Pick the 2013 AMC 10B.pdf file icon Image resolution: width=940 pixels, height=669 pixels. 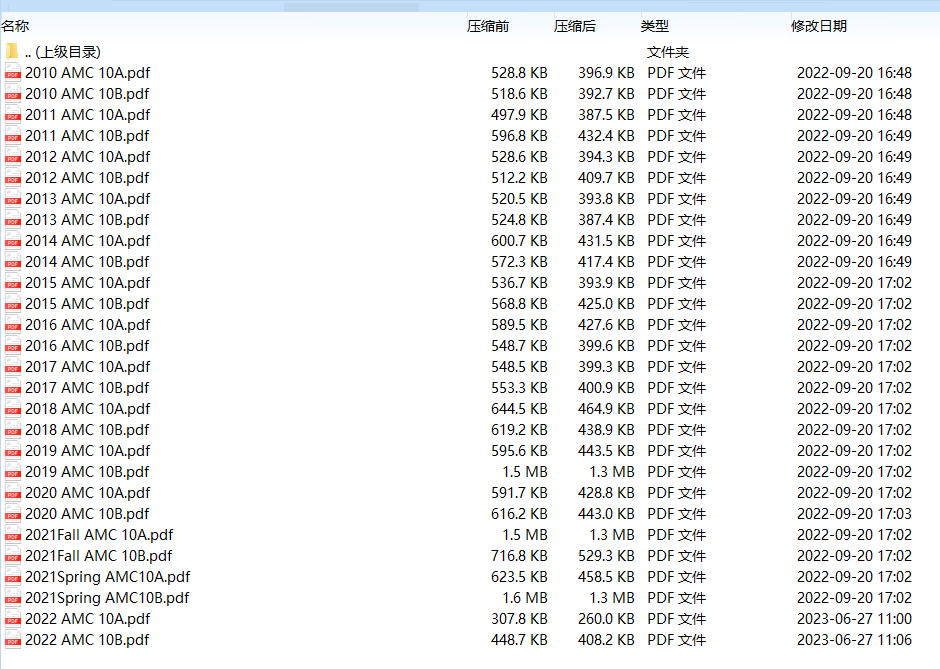pyautogui.click(x=13, y=219)
